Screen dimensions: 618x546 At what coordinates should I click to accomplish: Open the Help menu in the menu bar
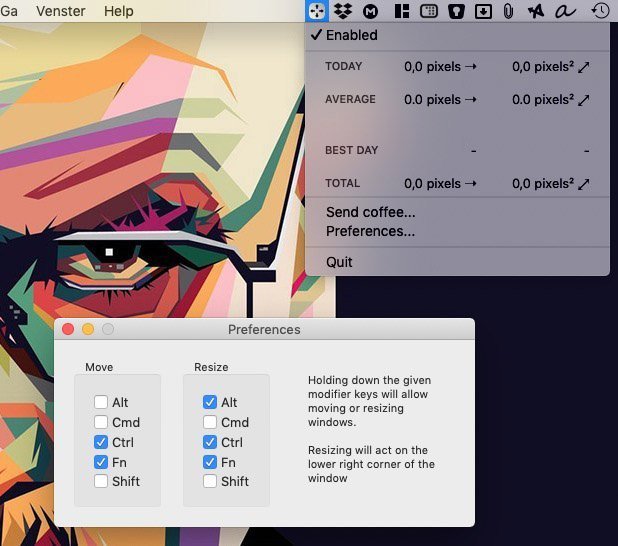coord(118,11)
